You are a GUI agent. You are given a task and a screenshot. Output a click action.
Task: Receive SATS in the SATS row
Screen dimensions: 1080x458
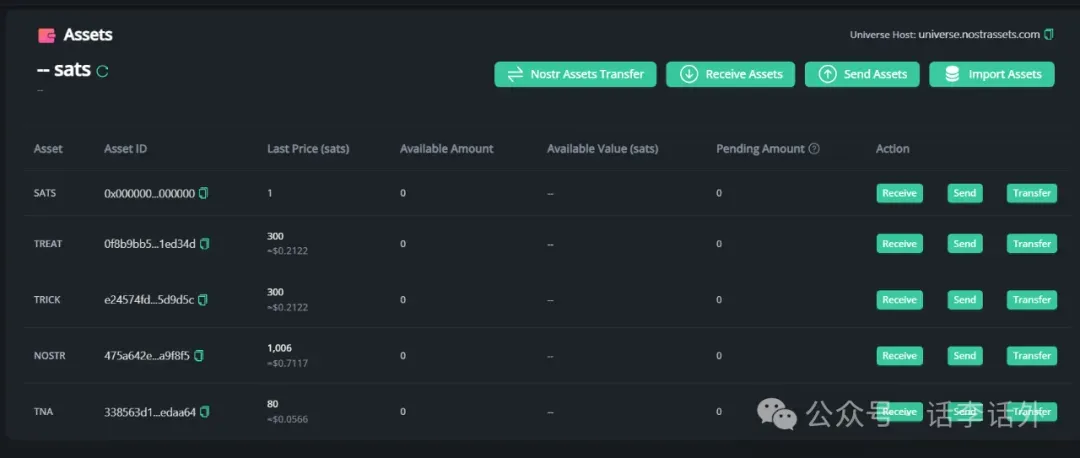(x=900, y=194)
